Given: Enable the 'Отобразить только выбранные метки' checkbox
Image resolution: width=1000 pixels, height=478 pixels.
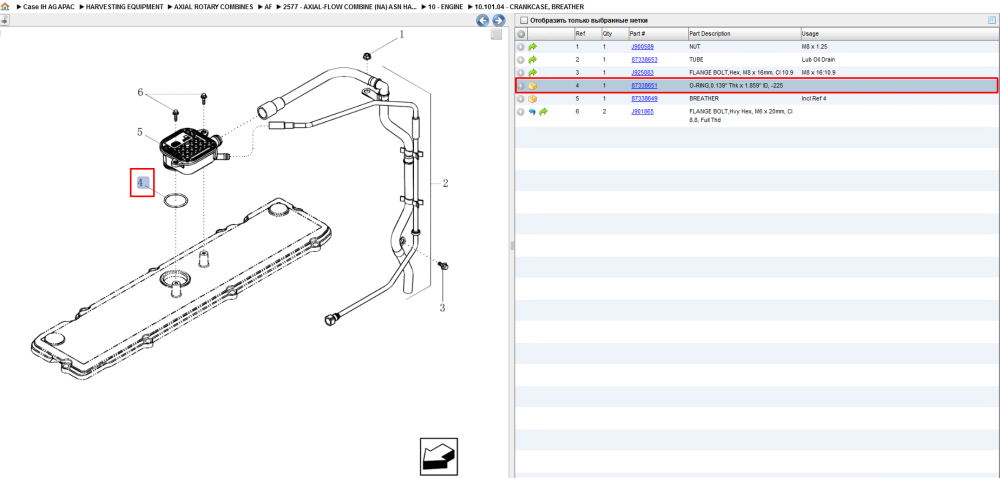Looking at the screenshot, I should coord(524,20).
